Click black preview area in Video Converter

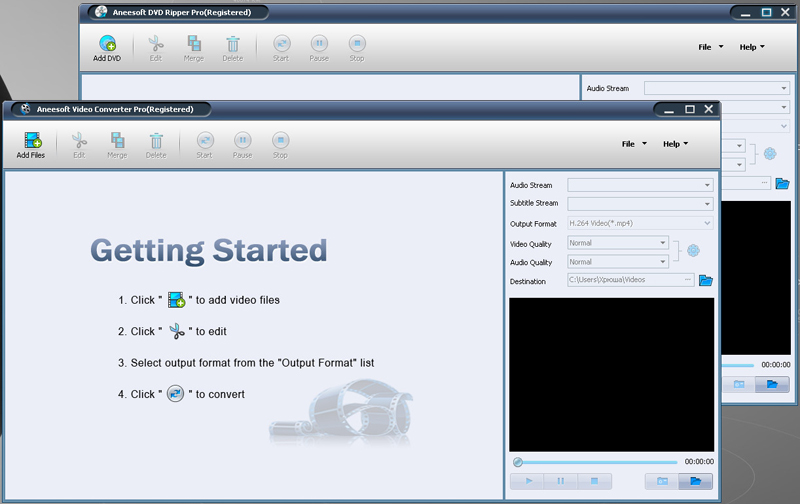point(611,374)
